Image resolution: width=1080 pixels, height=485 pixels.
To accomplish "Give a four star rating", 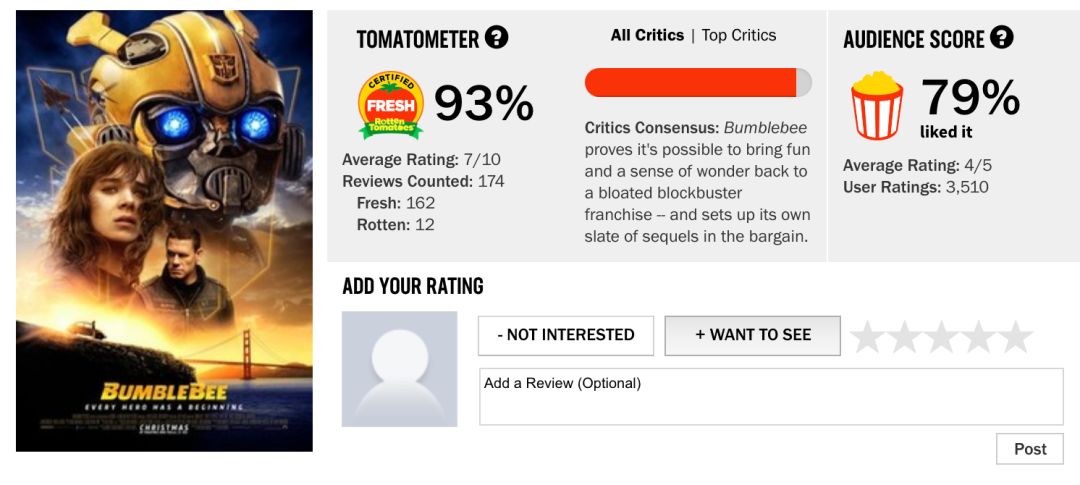I will [x=978, y=337].
